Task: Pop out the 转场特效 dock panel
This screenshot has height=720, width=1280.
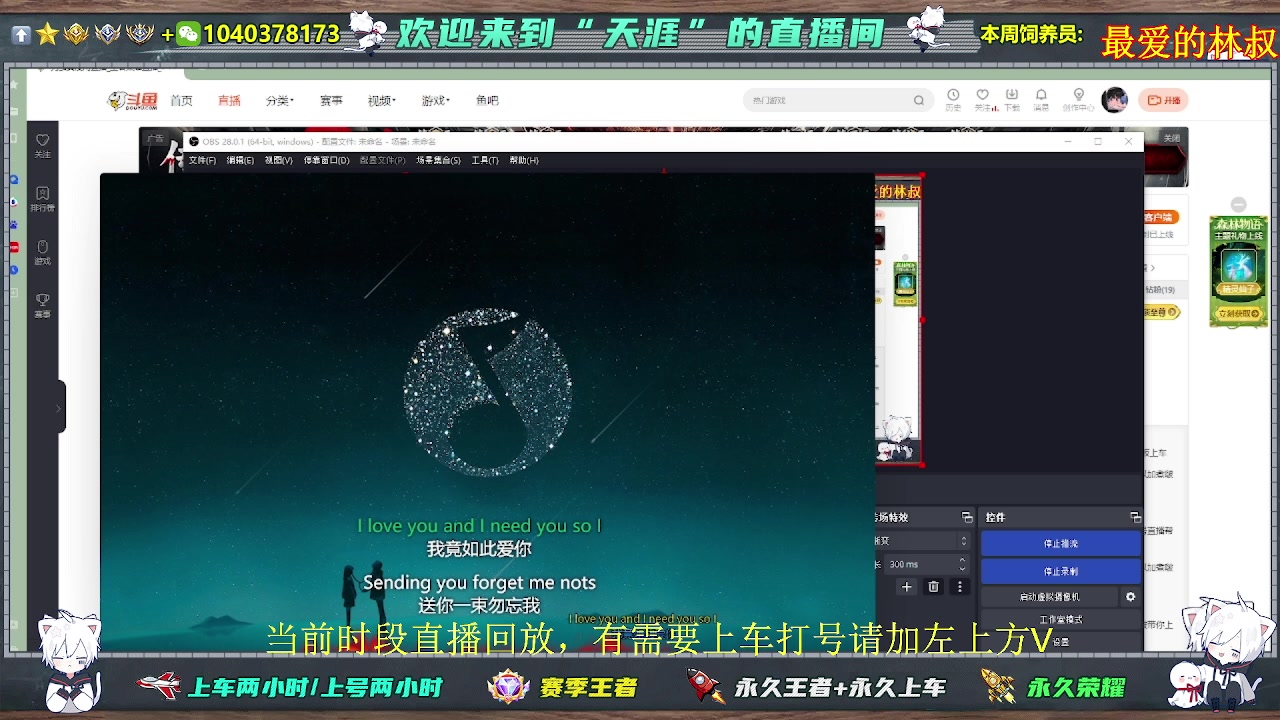Action: 967,517
